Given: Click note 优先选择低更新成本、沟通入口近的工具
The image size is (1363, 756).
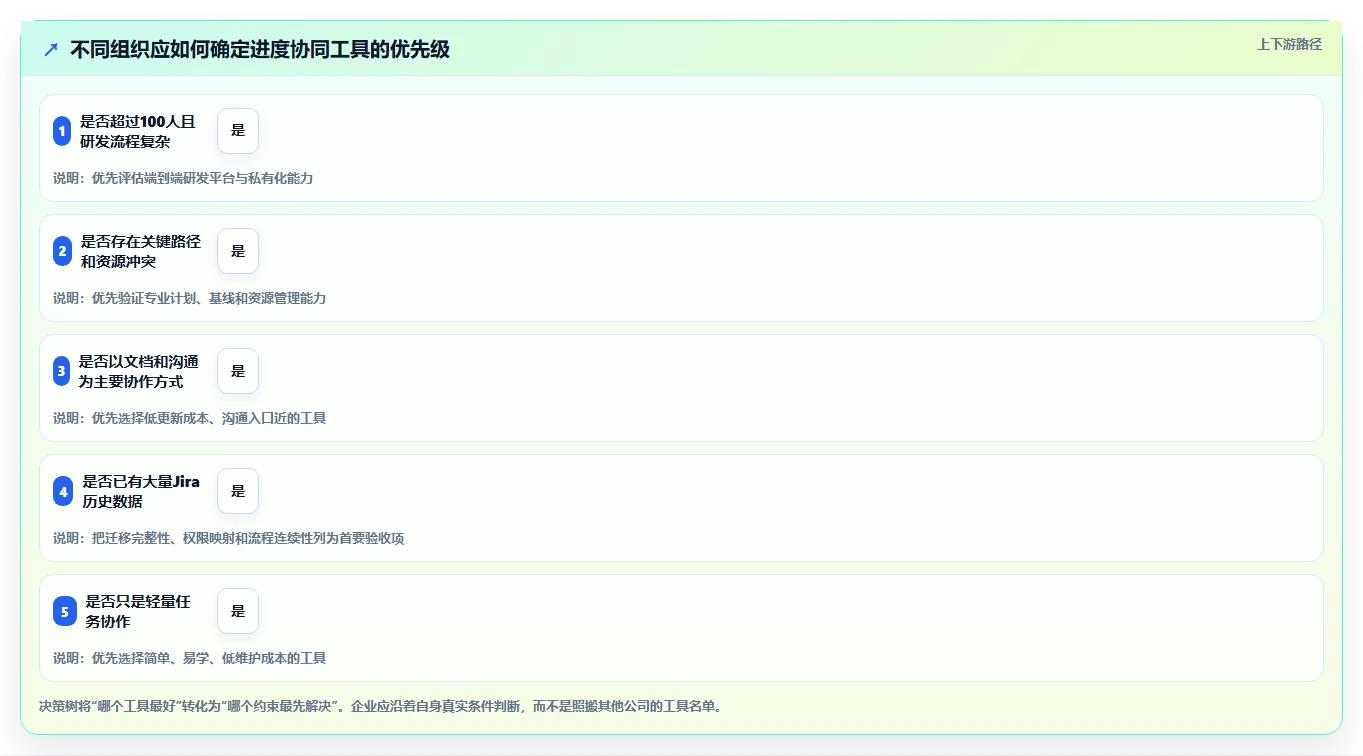Looking at the screenshot, I should click(x=208, y=418).
